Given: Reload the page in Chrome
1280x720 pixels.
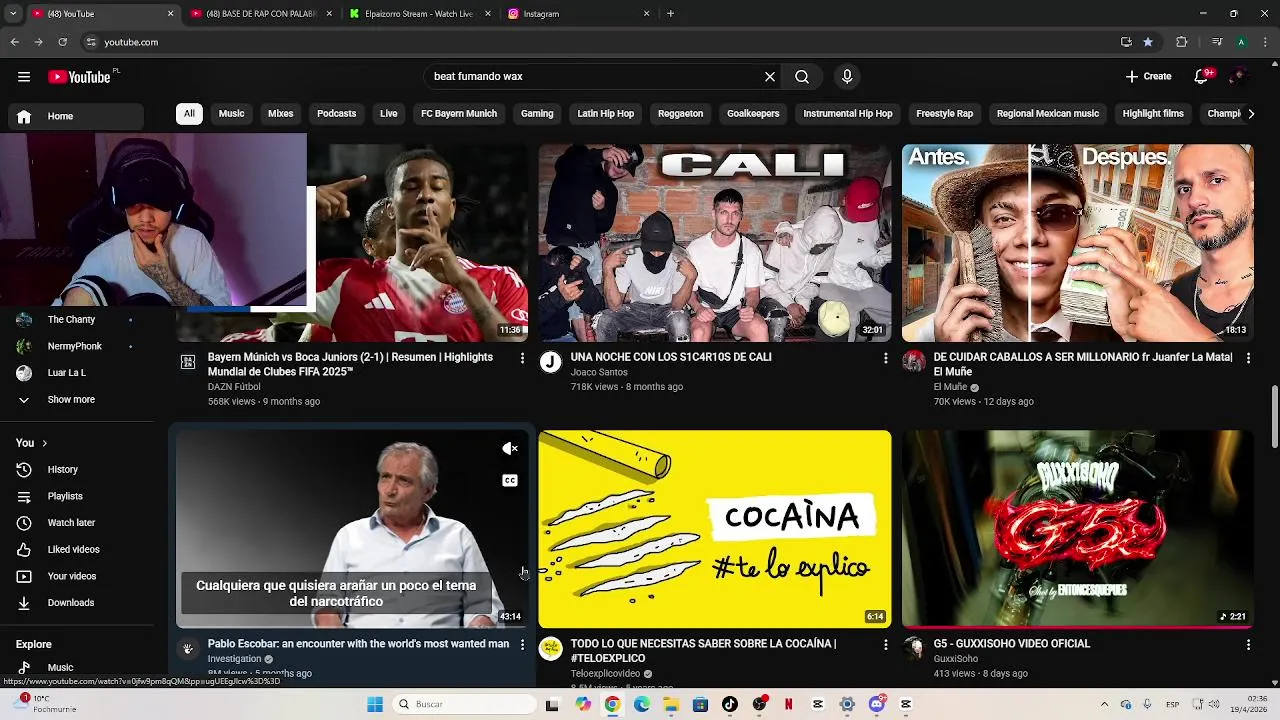Looking at the screenshot, I should pyautogui.click(x=62, y=42).
